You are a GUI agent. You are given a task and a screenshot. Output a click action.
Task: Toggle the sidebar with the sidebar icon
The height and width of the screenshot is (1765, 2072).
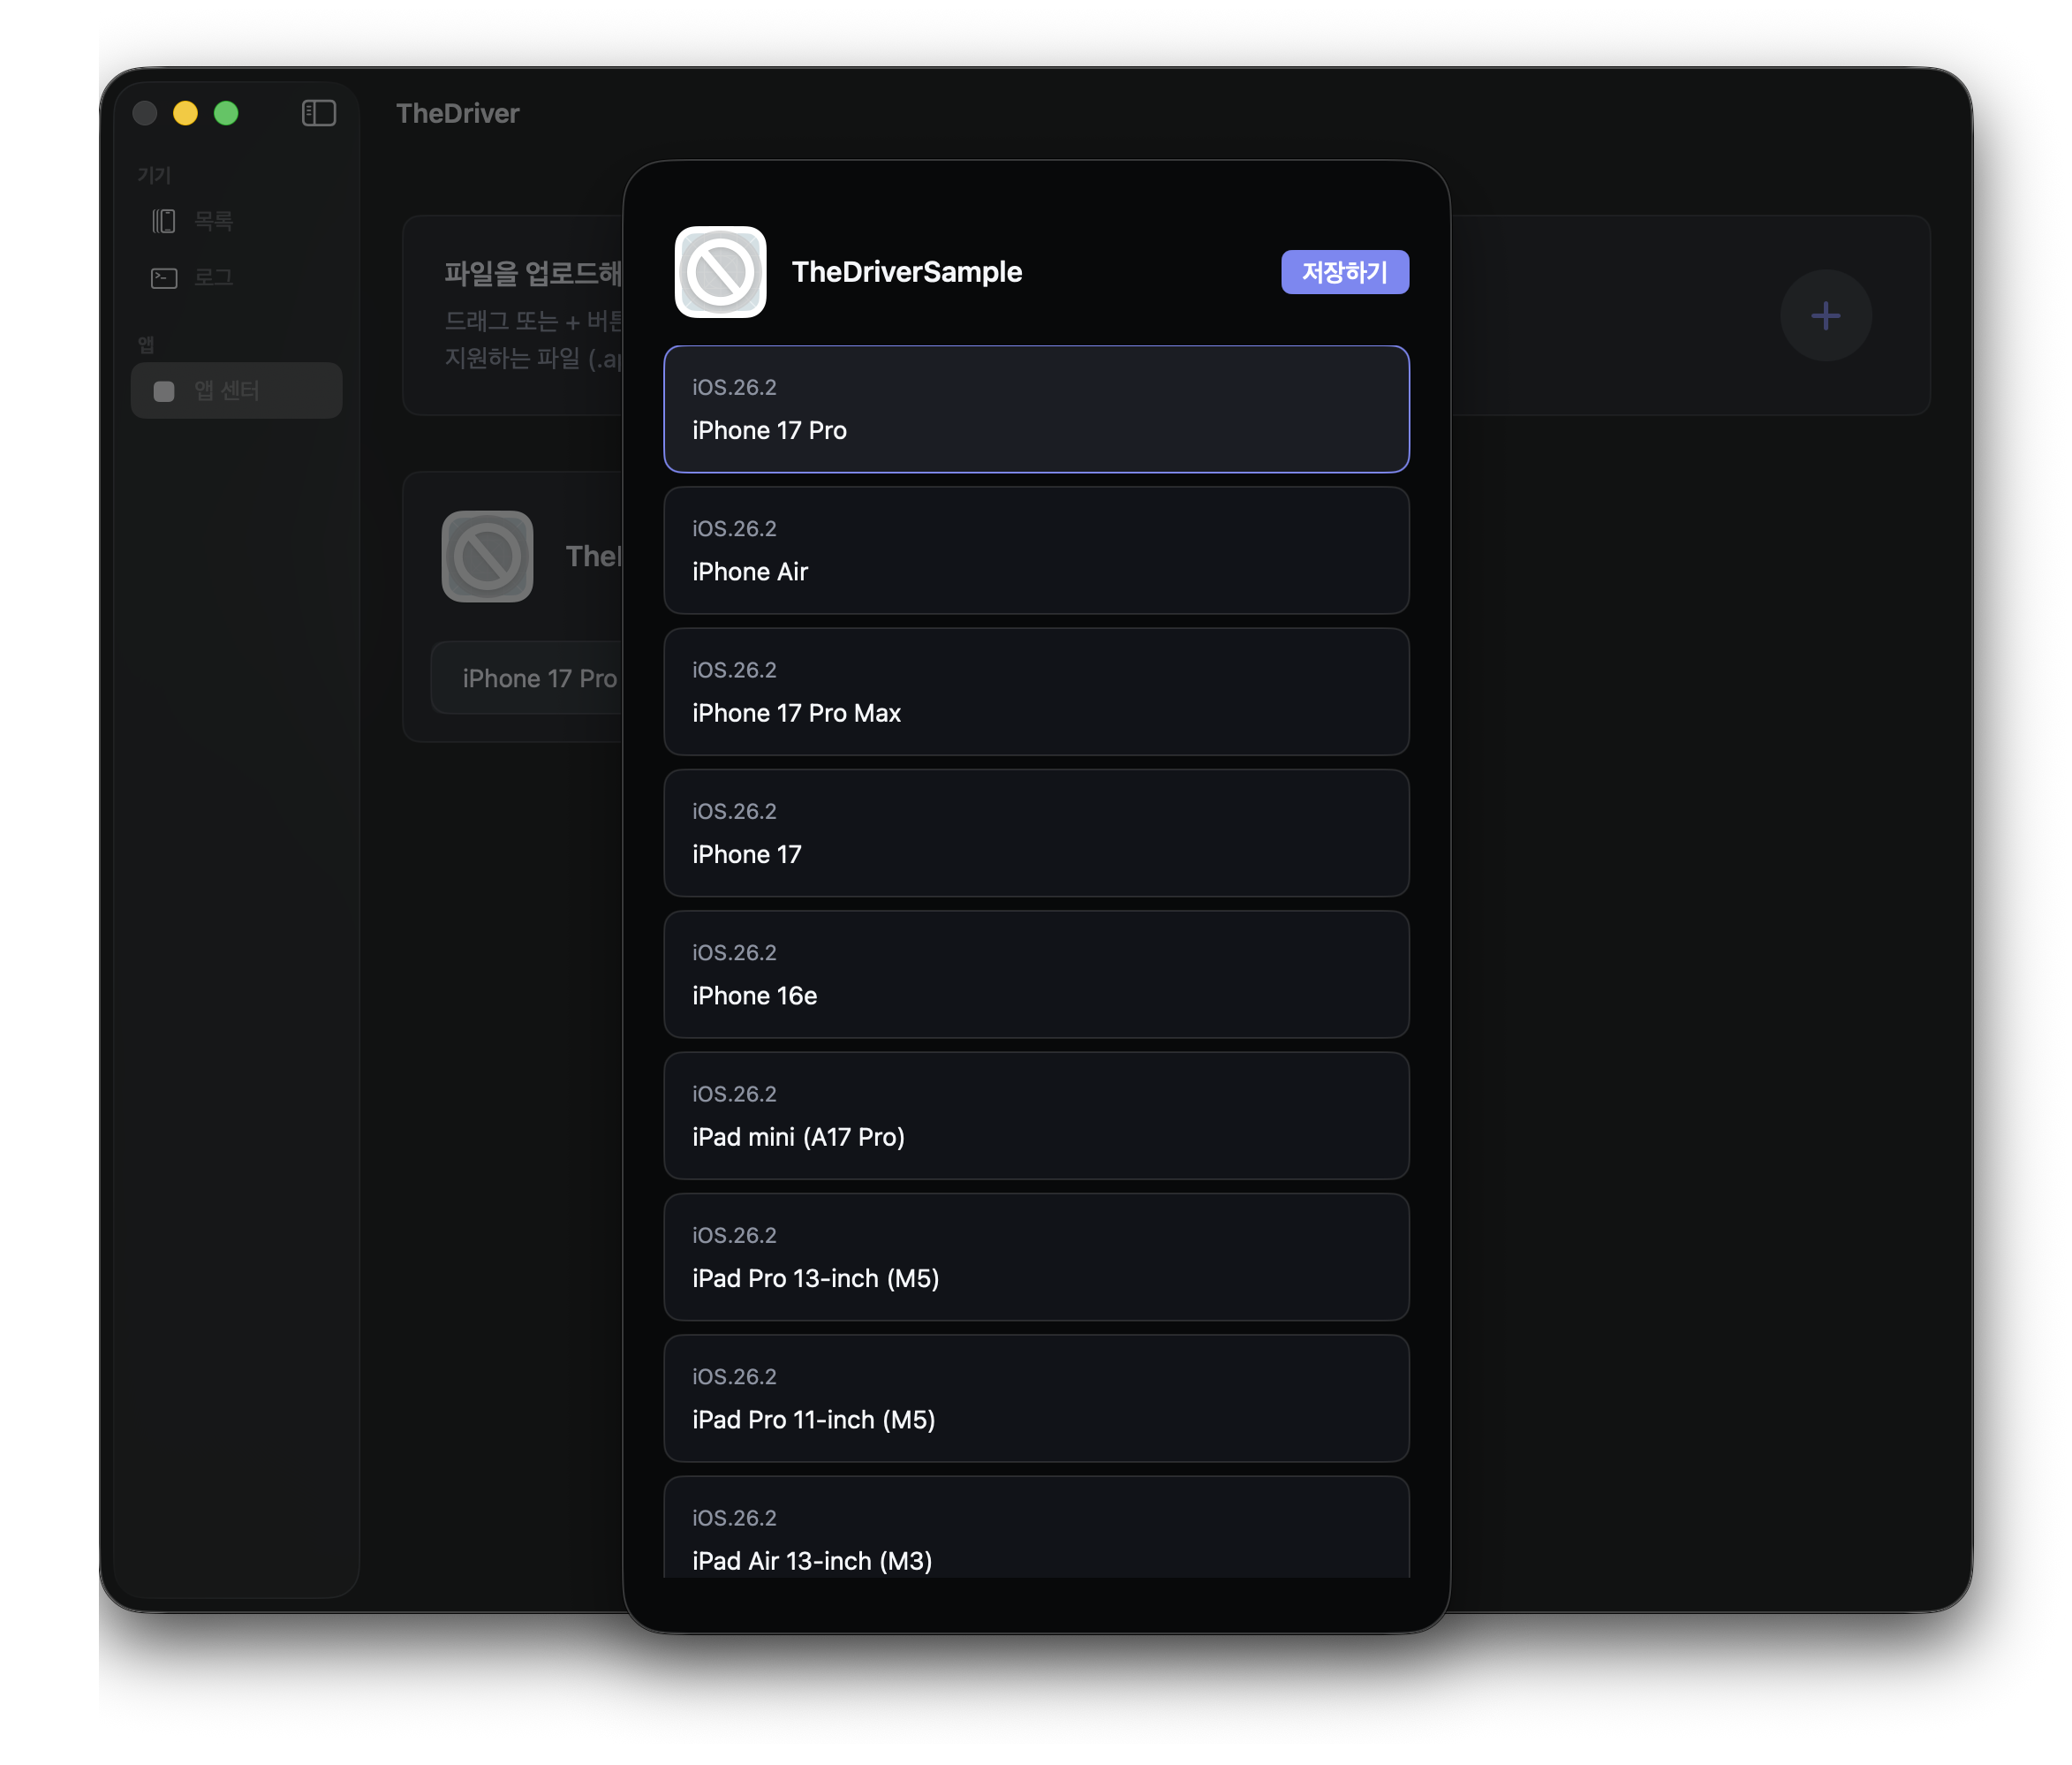(x=319, y=113)
